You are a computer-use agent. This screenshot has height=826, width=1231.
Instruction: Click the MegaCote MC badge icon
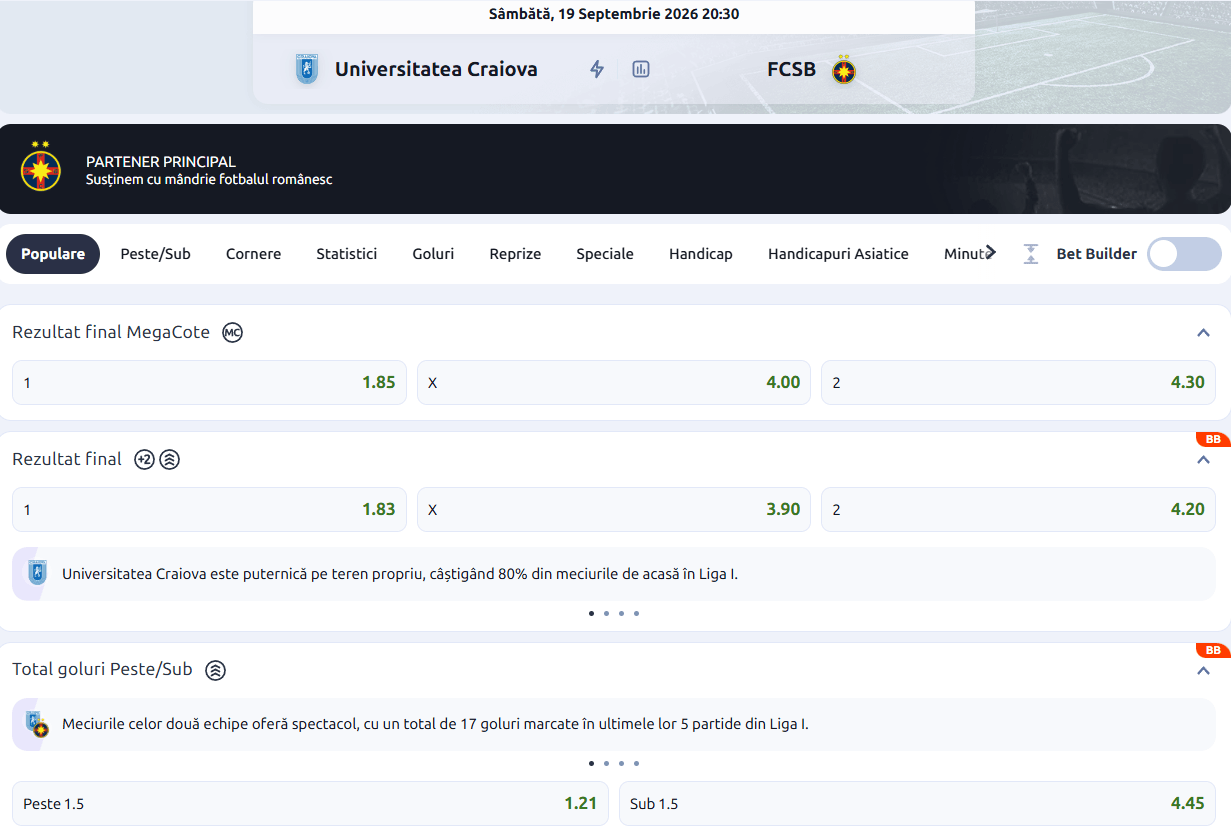click(232, 333)
